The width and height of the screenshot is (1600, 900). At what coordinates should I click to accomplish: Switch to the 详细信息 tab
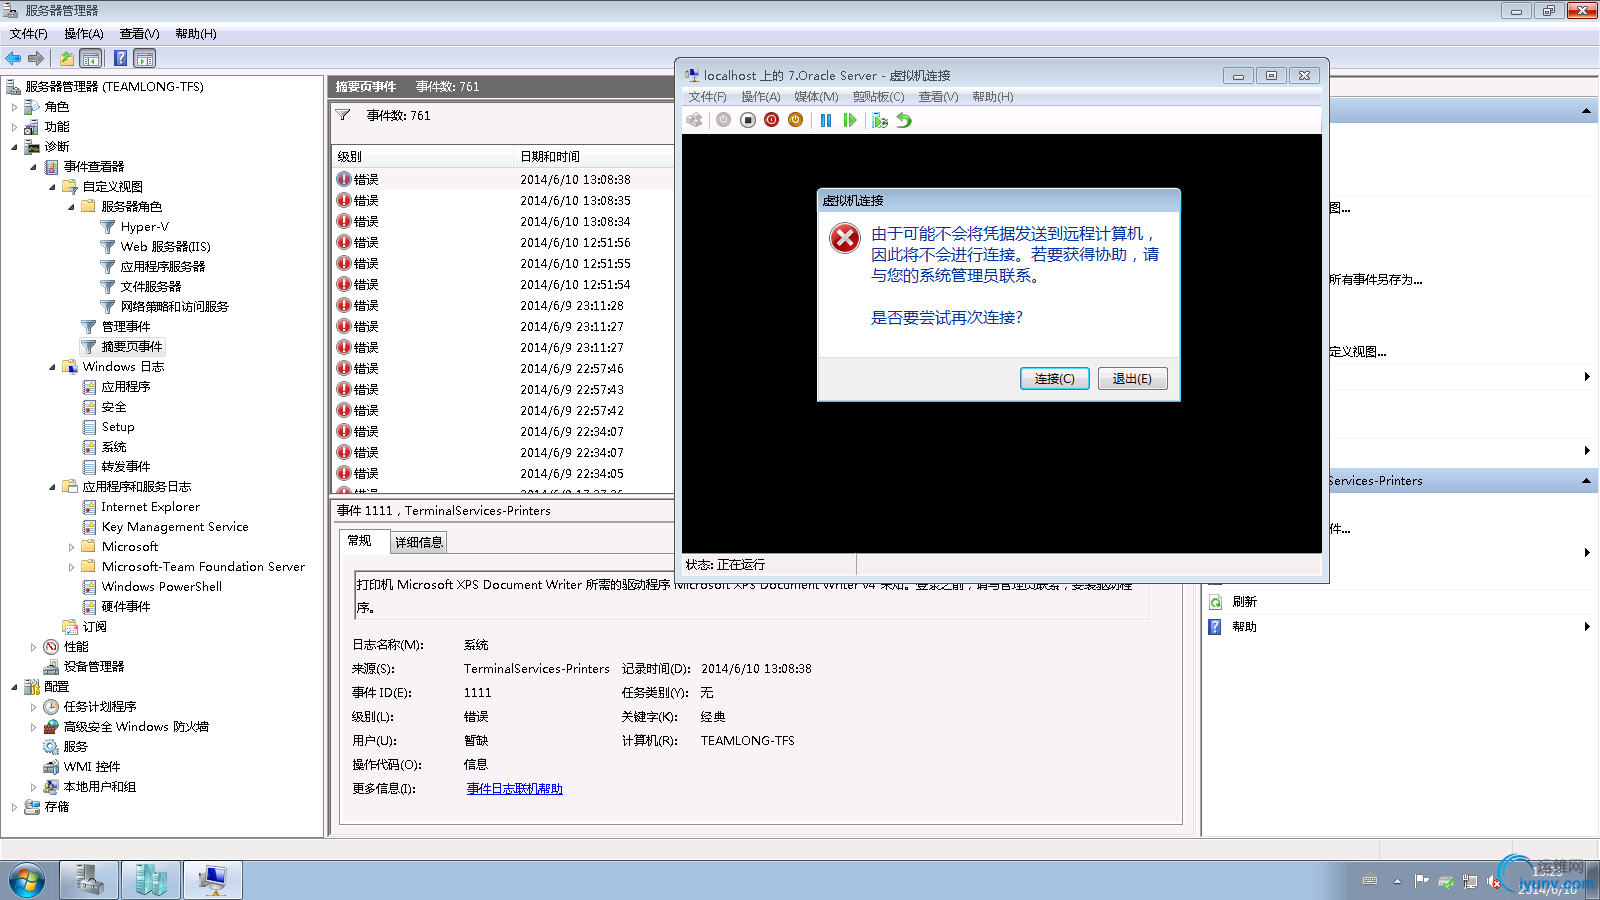click(x=418, y=542)
